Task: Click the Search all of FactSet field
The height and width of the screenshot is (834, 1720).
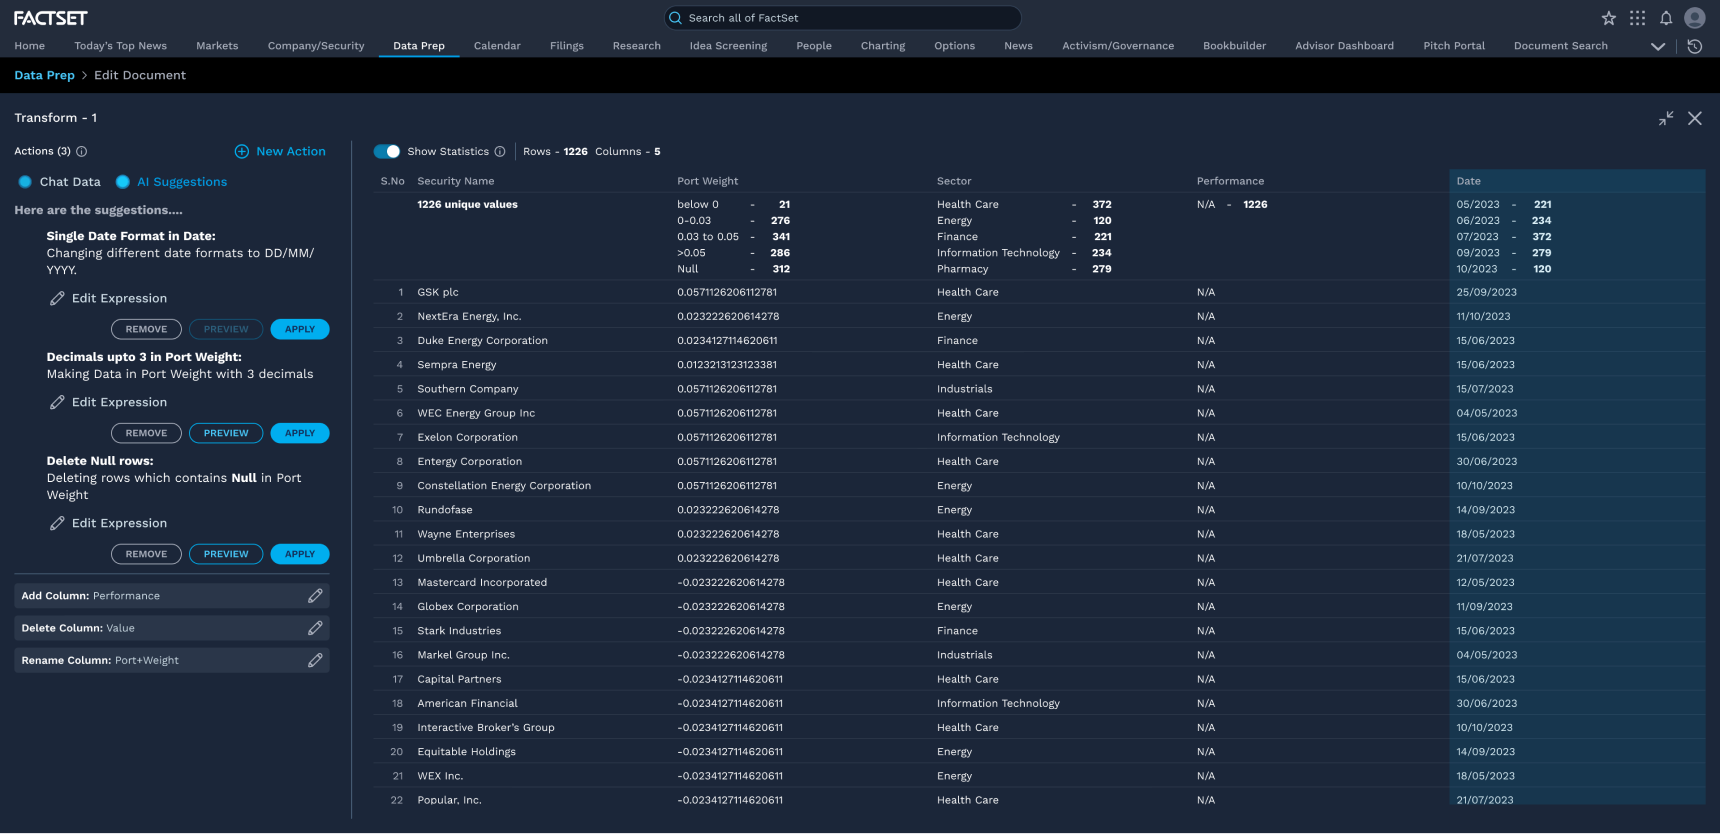Action: pos(843,18)
